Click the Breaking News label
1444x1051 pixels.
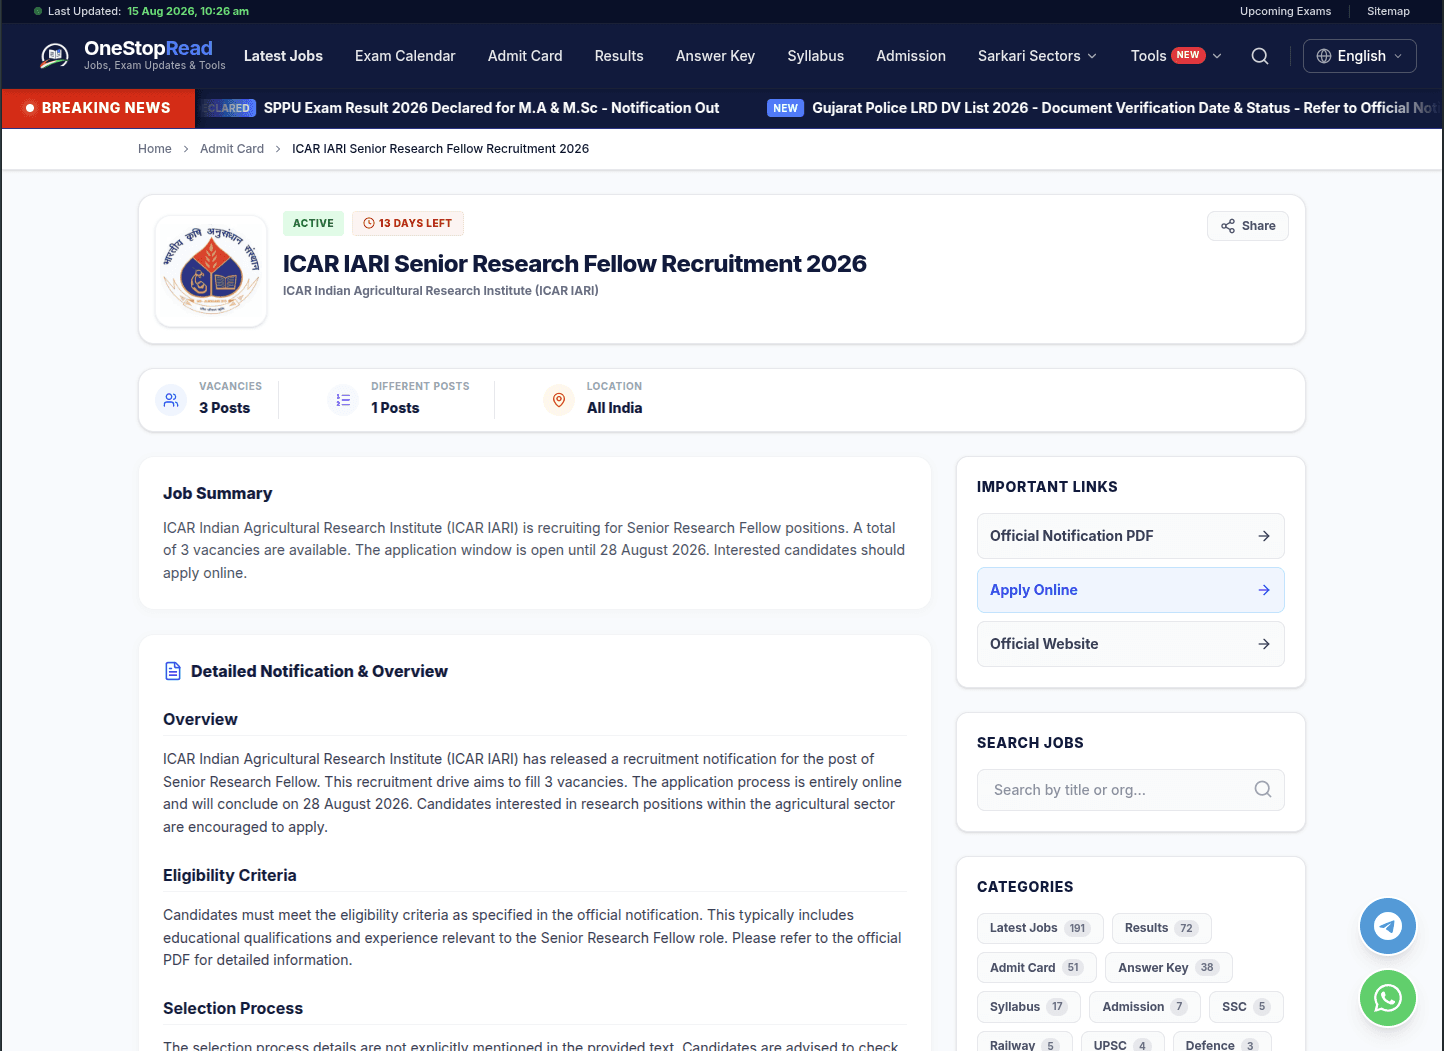coord(98,108)
